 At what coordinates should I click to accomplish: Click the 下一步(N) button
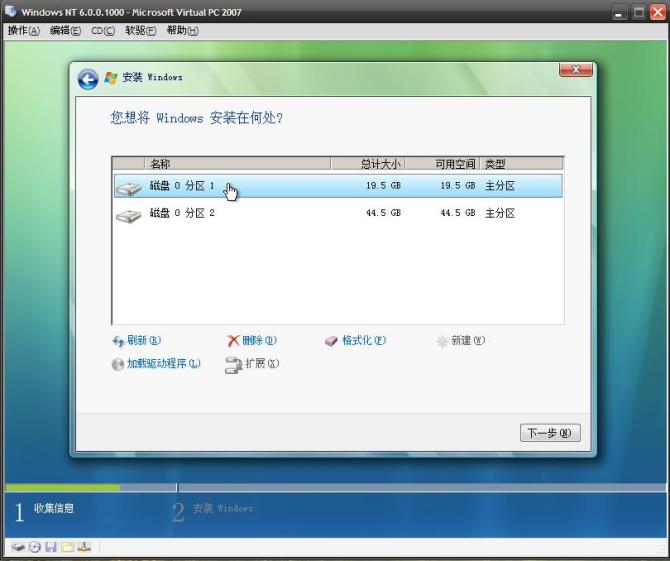click(x=550, y=433)
